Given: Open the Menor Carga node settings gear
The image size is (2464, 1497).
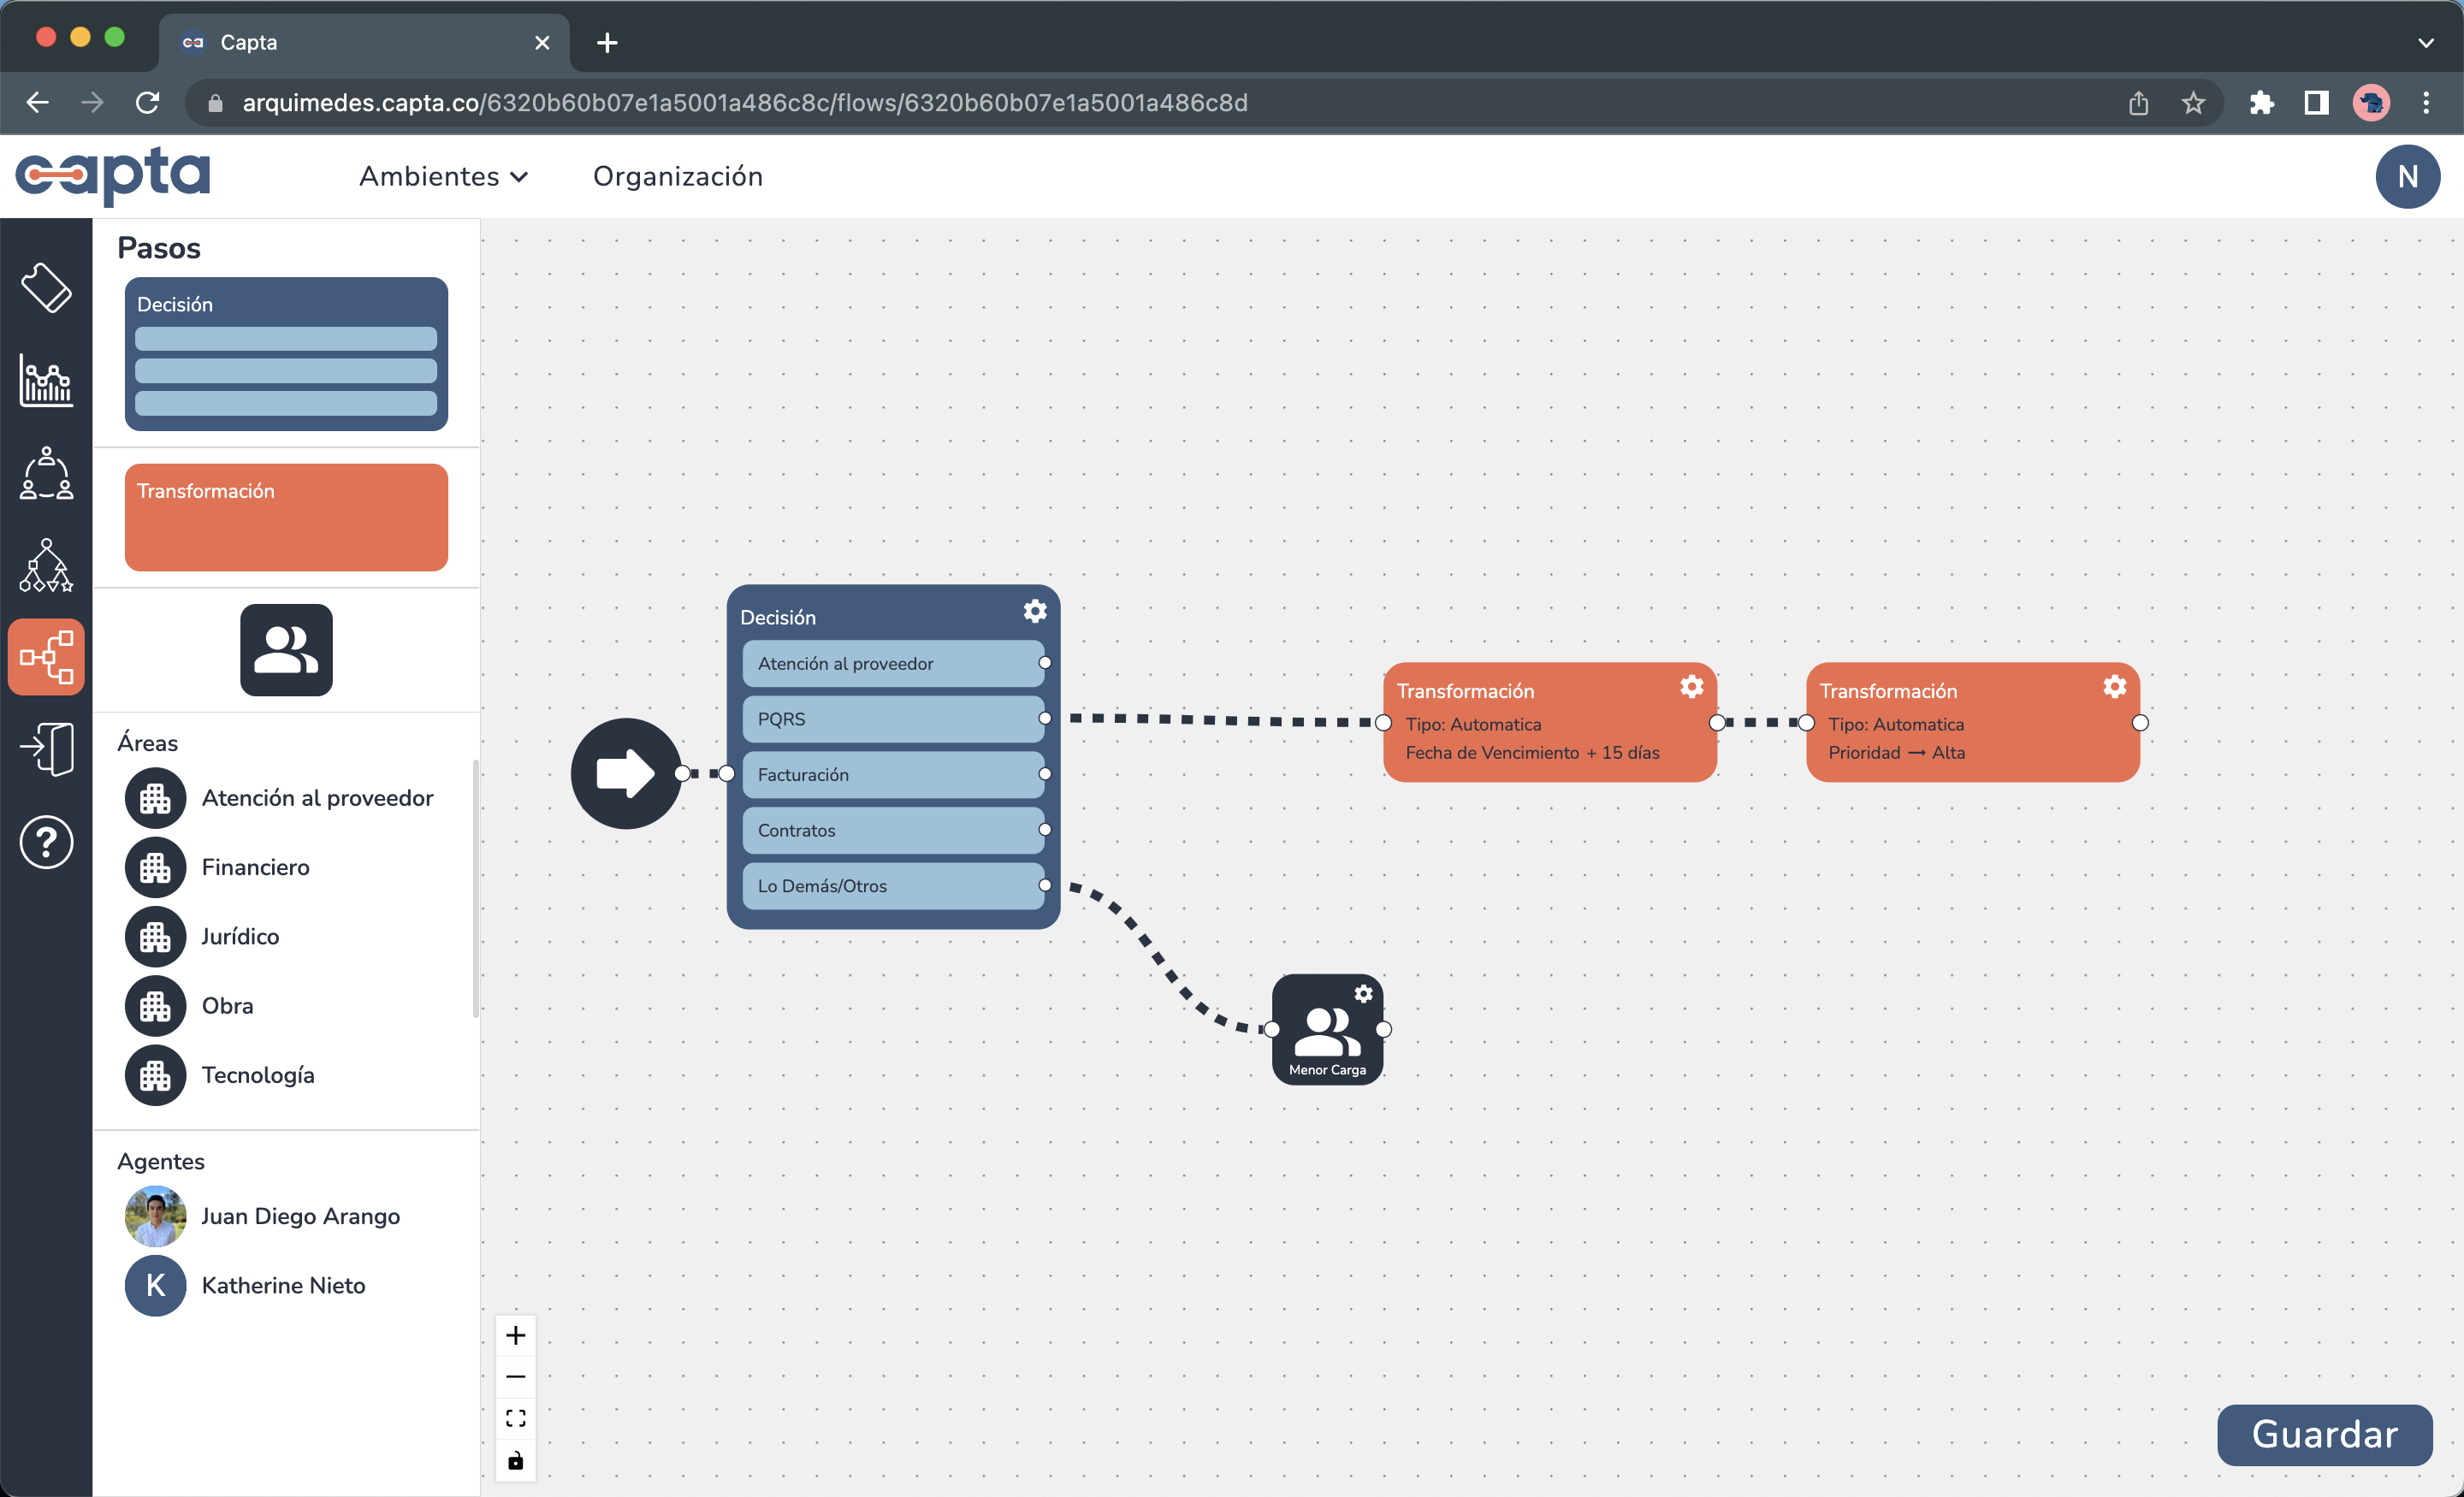Looking at the screenshot, I should pyautogui.click(x=1363, y=993).
